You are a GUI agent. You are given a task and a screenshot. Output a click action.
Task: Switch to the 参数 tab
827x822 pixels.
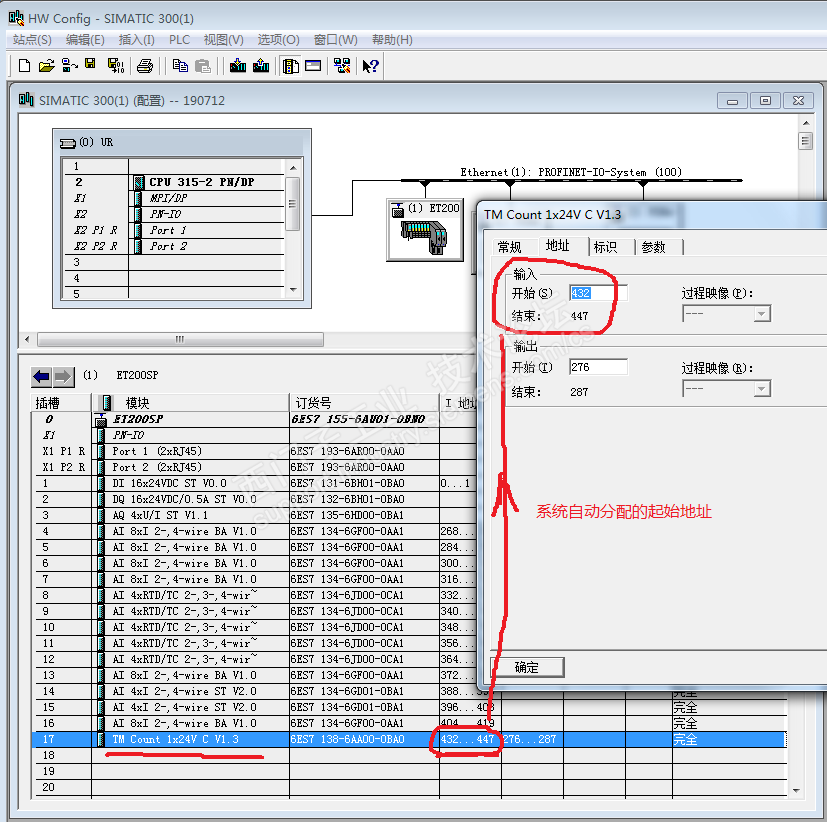[653, 247]
